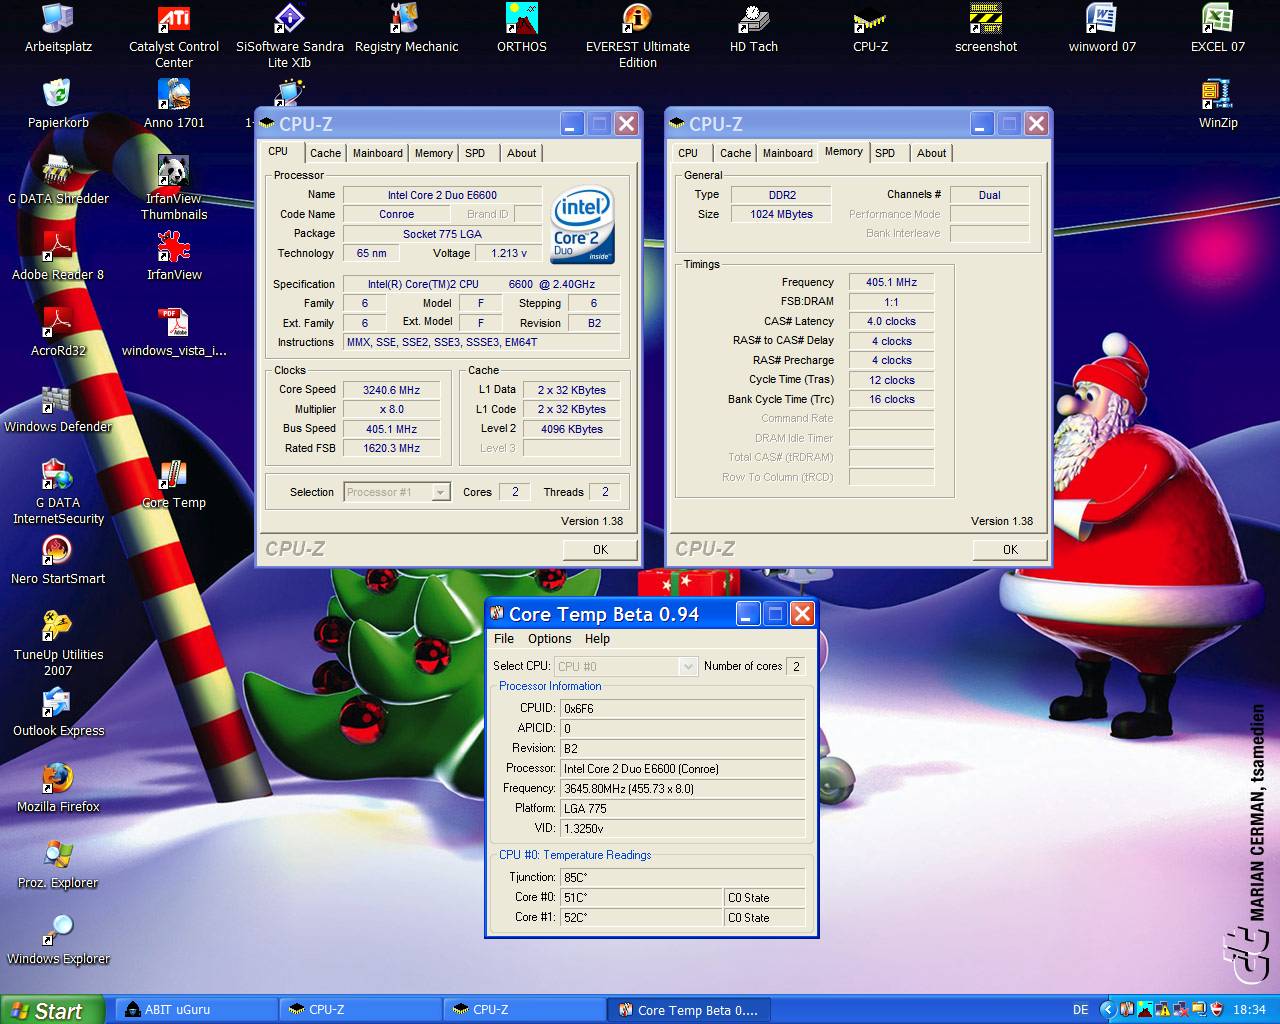The width and height of the screenshot is (1280, 1024).
Task: Open Options menu in Core Temp
Action: [550, 639]
